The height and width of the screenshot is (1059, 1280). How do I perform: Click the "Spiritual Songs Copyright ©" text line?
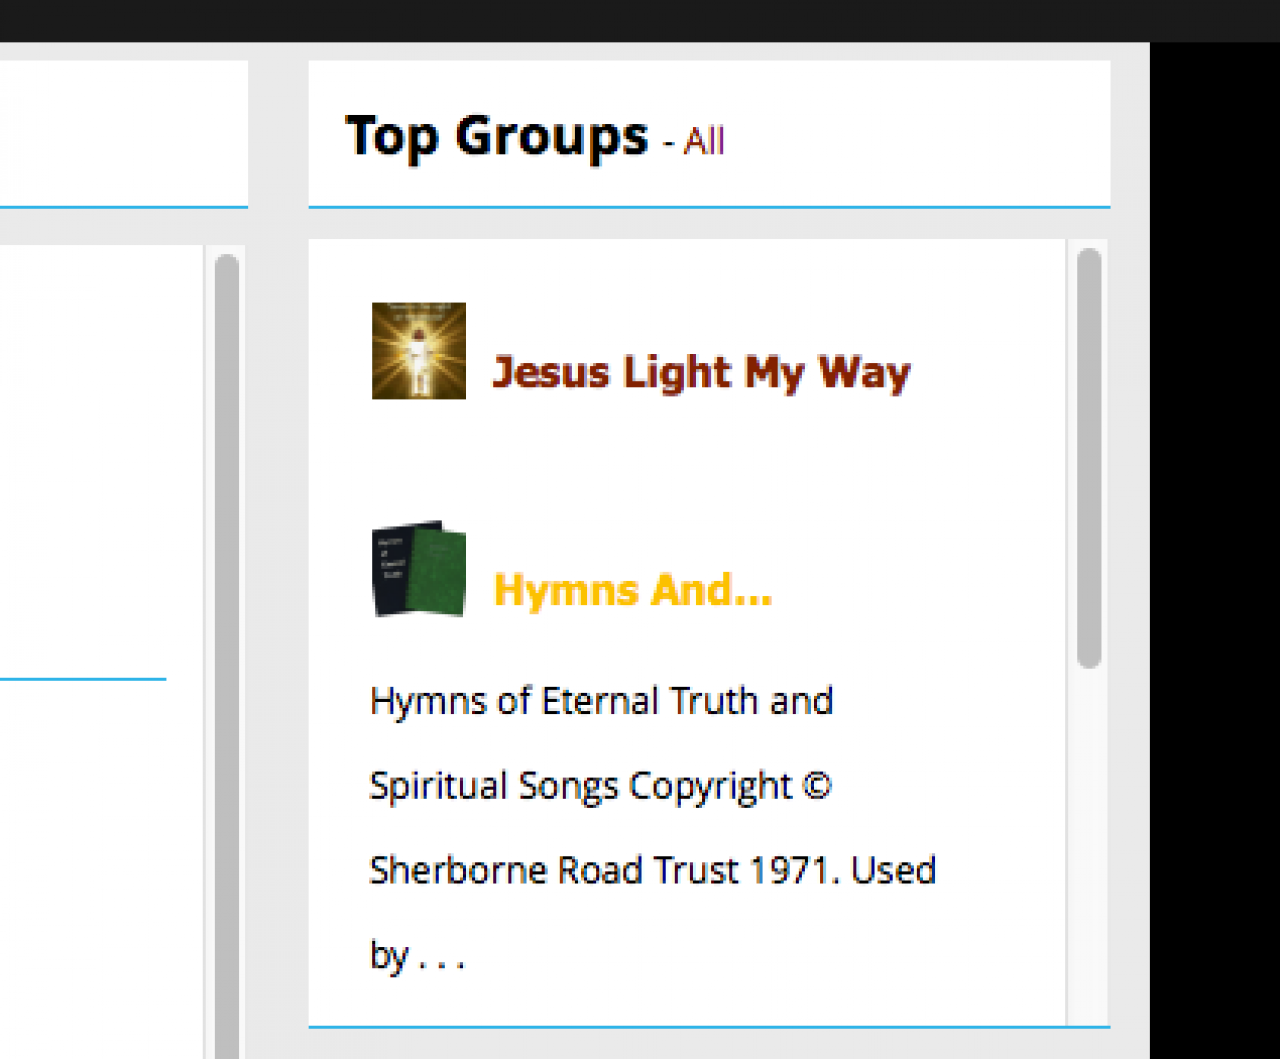pyautogui.click(x=600, y=786)
